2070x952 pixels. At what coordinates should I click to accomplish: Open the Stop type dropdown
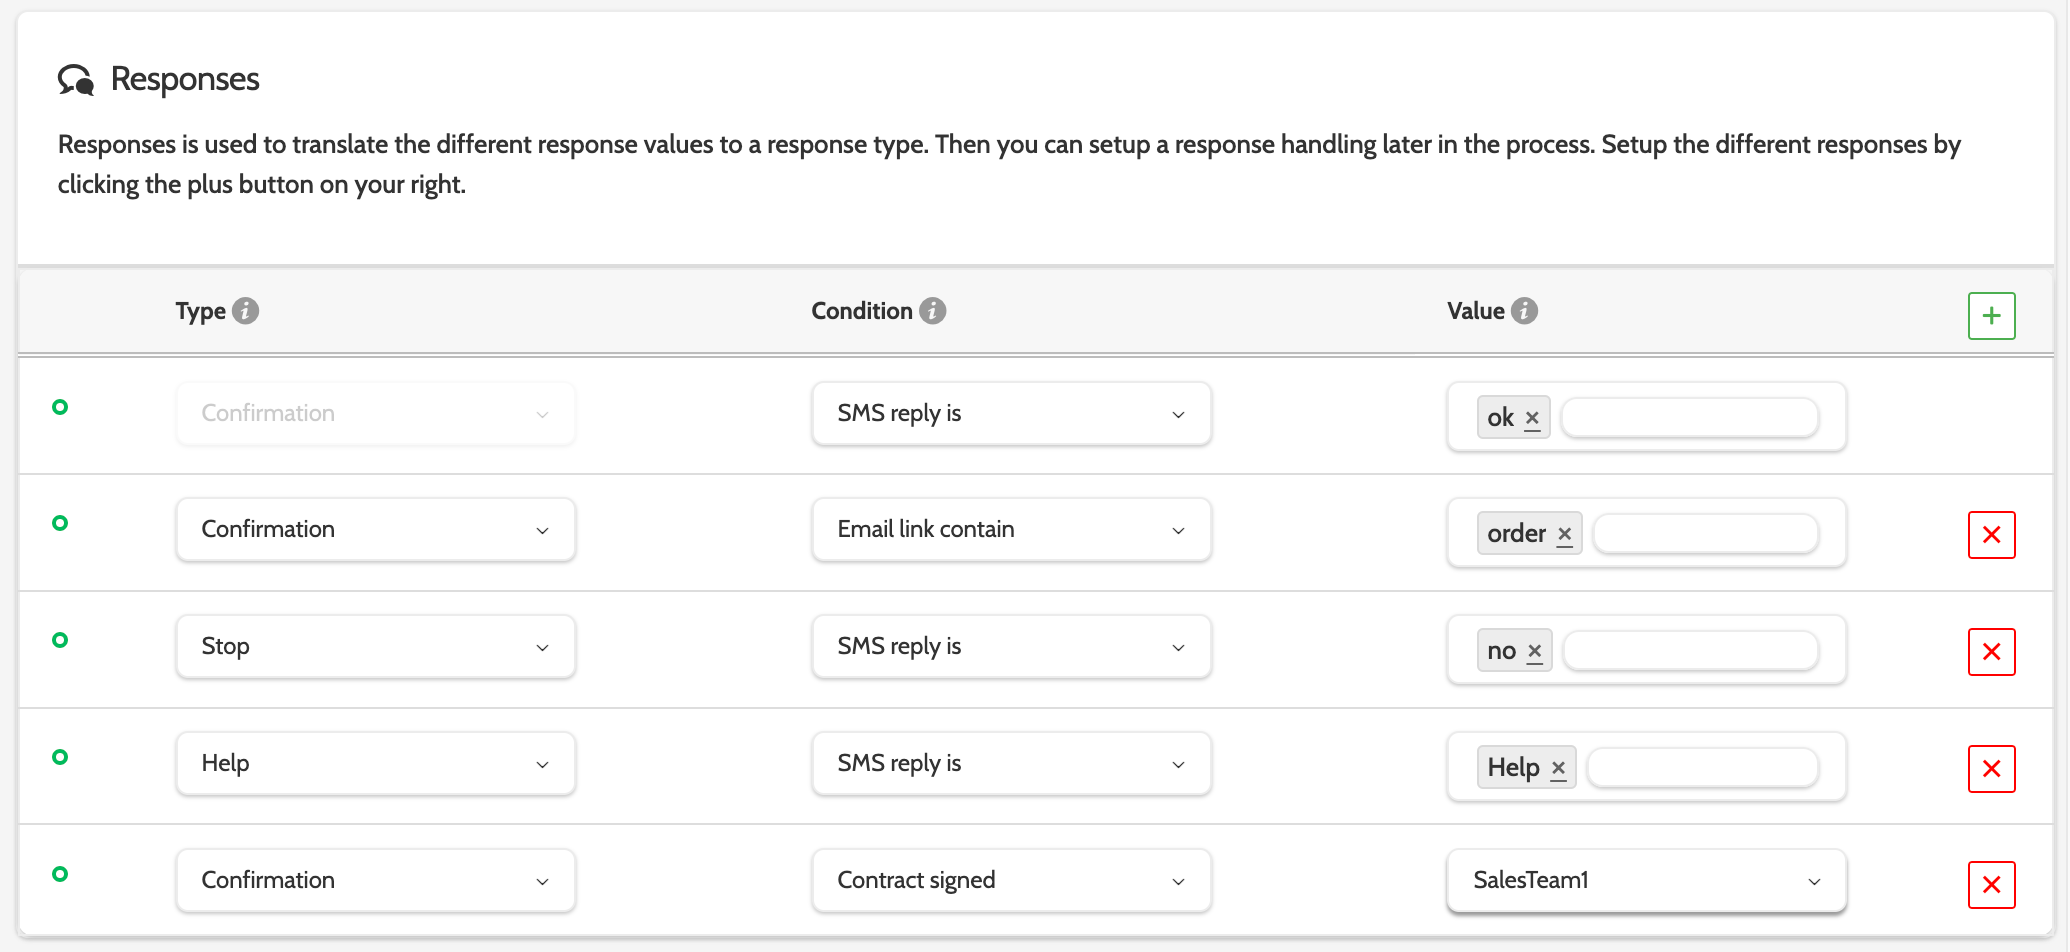point(375,646)
